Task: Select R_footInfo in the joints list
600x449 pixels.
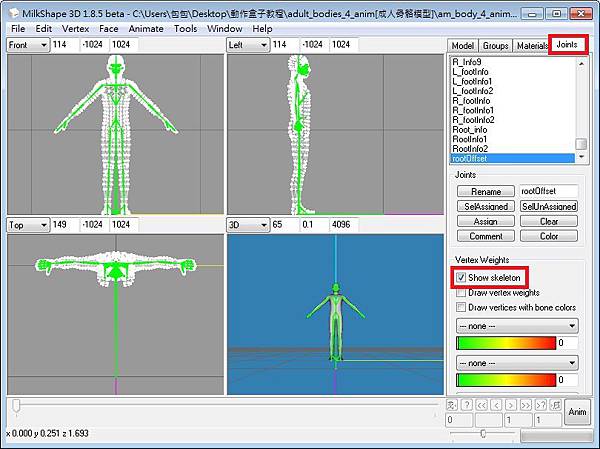Action: point(513,101)
